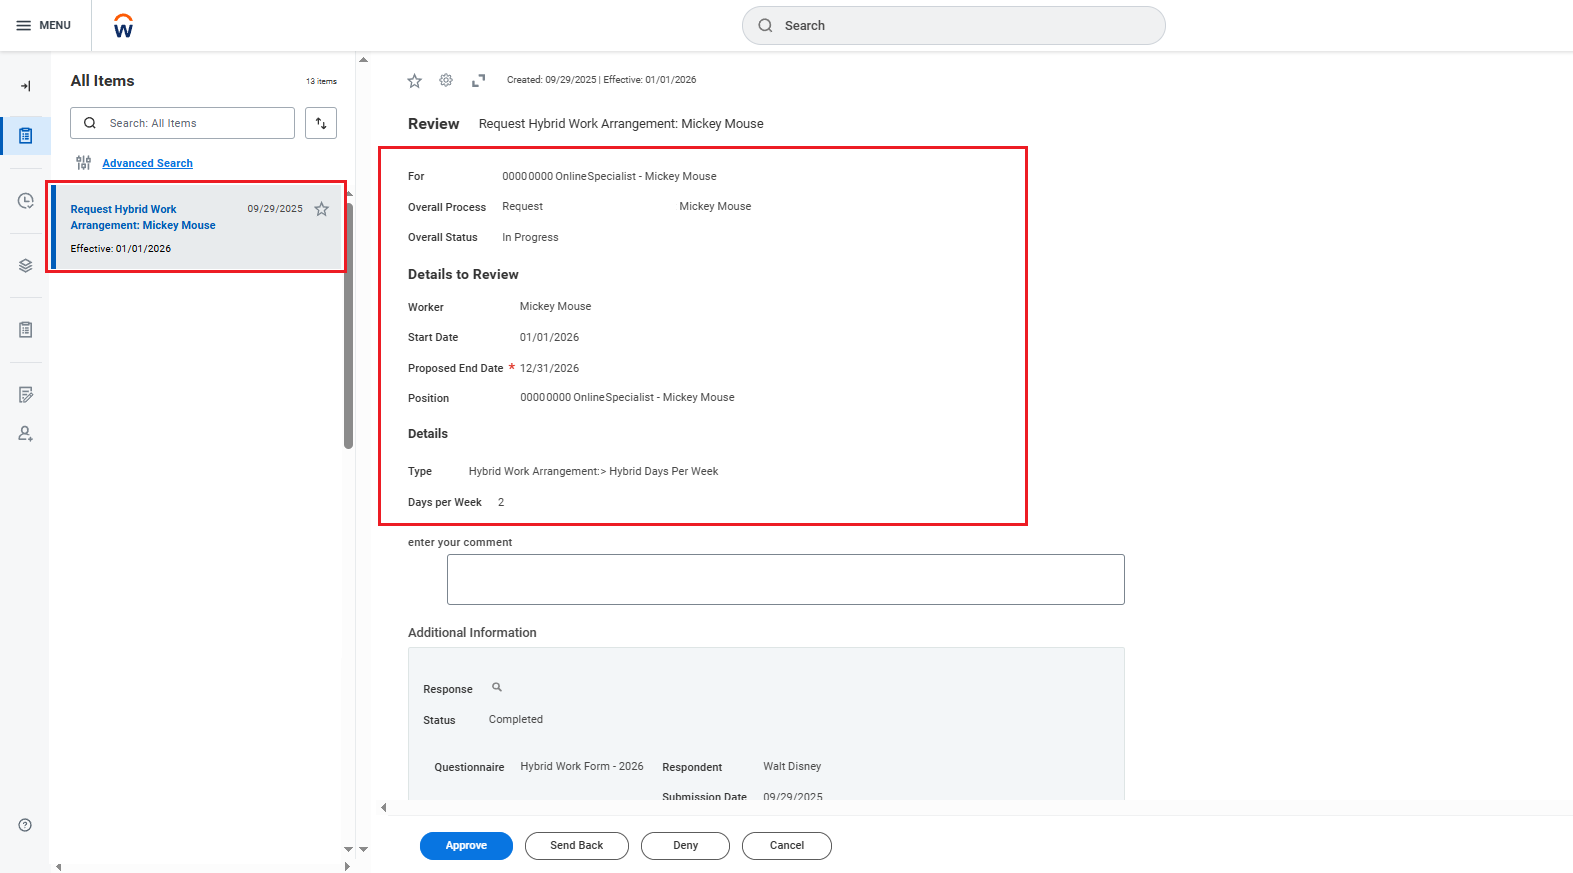Click the person-plus icon in sidebar
1573x873 pixels.
[x=25, y=434]
